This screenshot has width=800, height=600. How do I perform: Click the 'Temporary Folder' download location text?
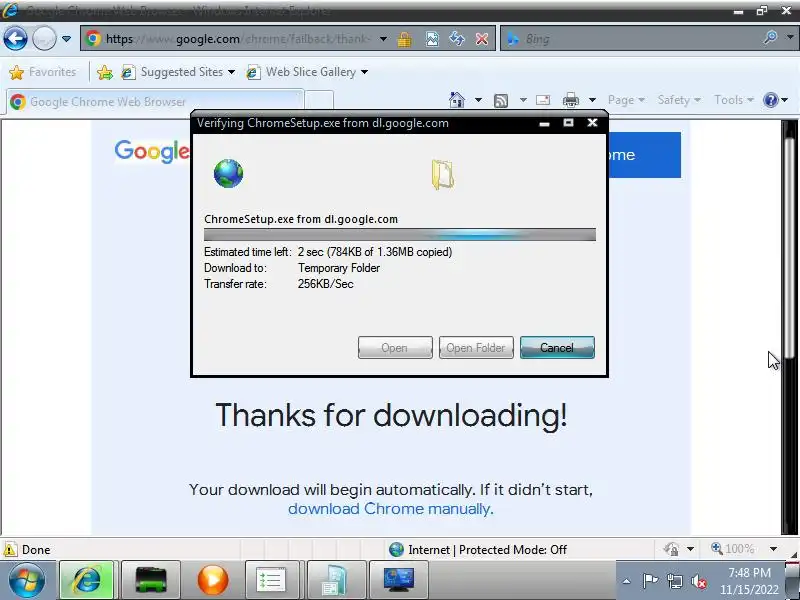(339, 268)
